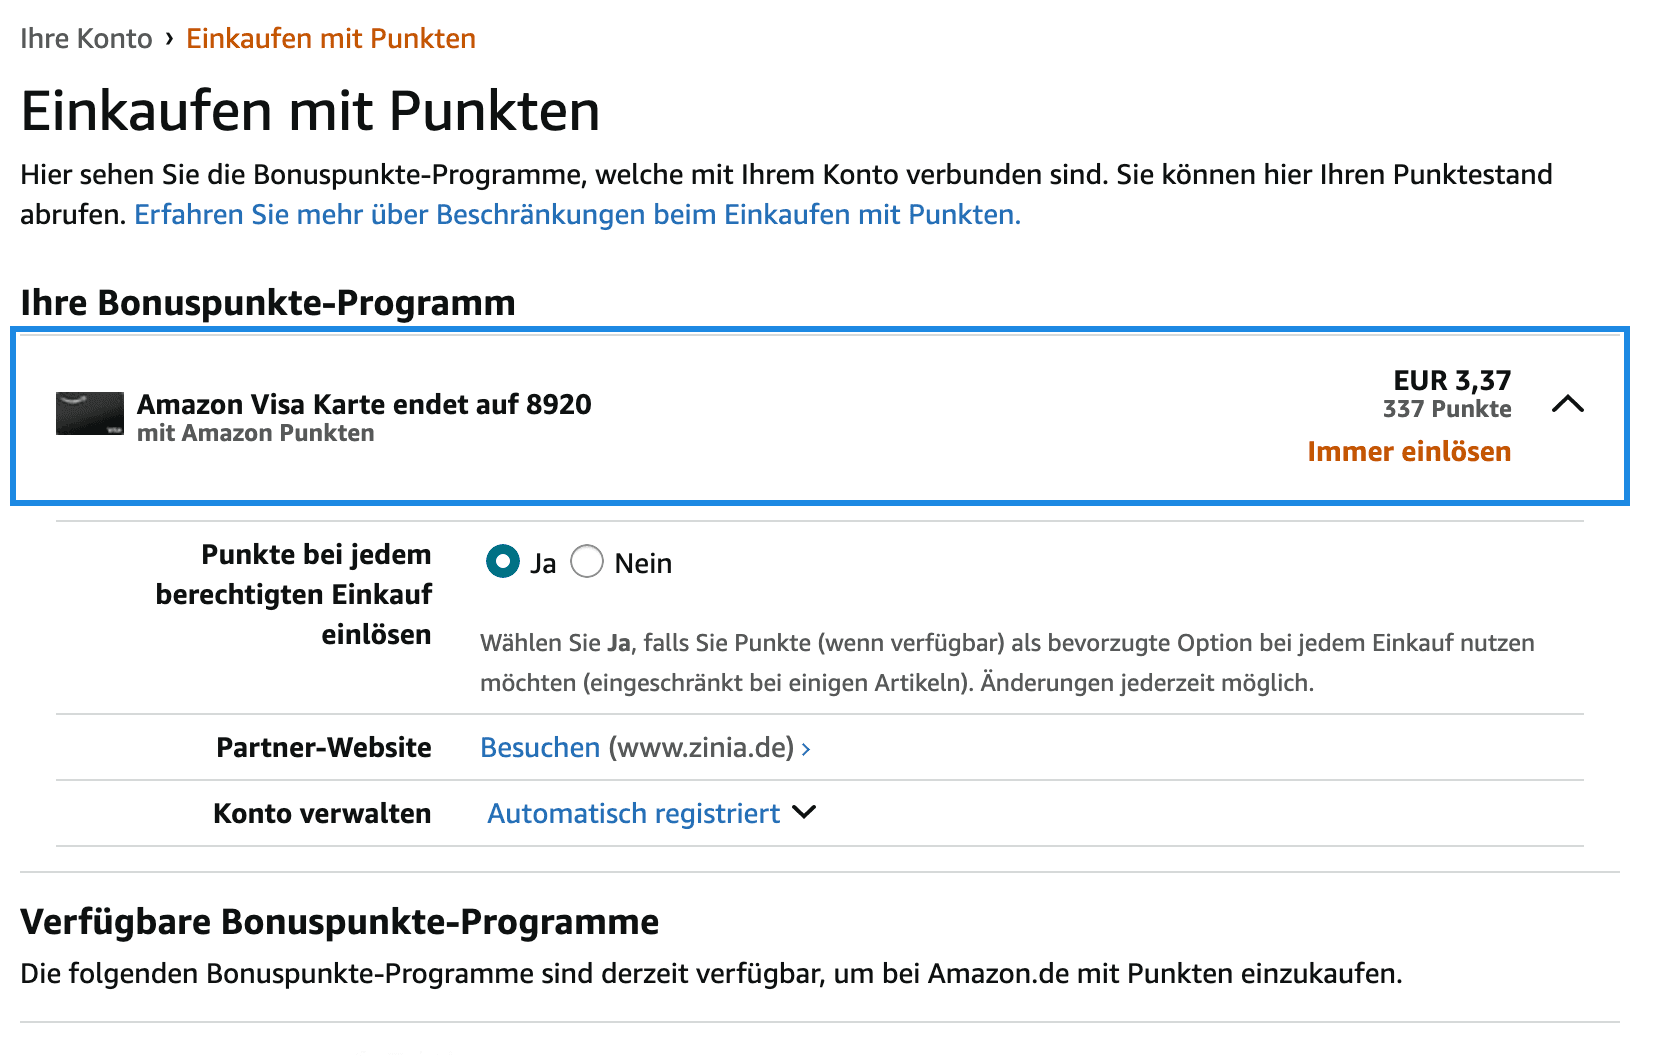
Task: Click the breadcrumb separator arrow
Action: [169, 39]
